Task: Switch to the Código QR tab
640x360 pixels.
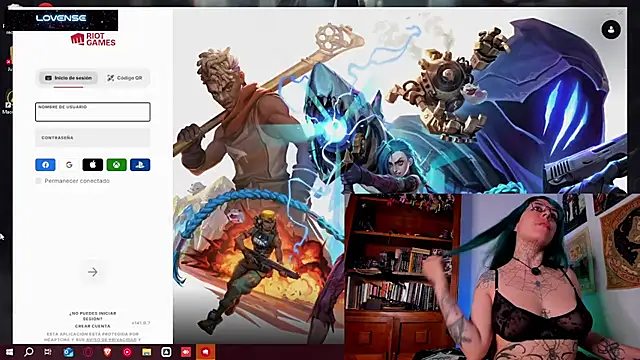Action: (x=125, y=78)
